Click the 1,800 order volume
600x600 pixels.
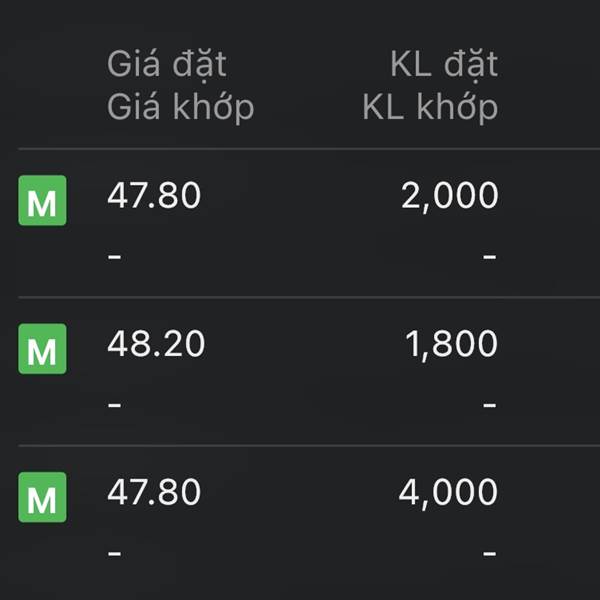click(x=451, y=344)
